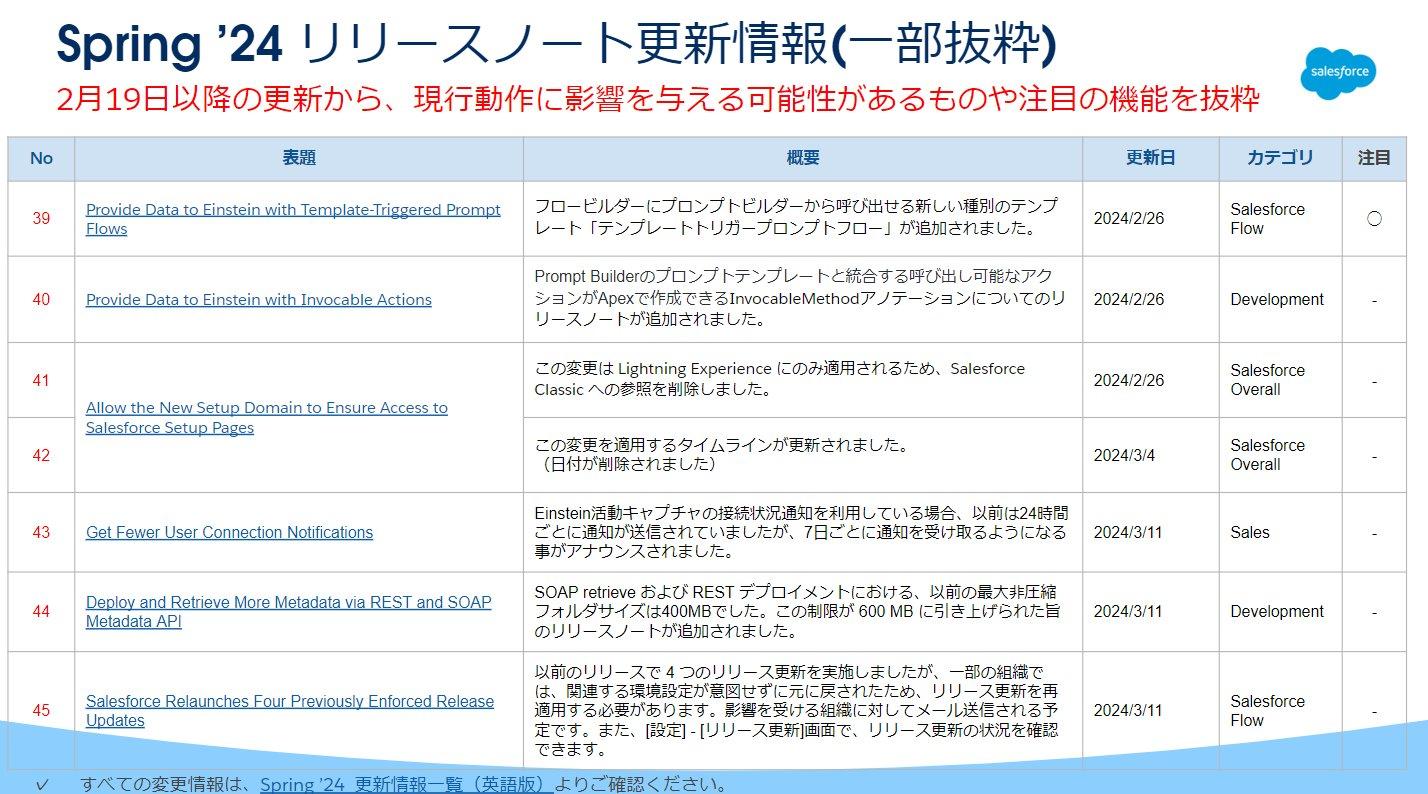The image size is (1428, 794).
Task: Click the summary starting 'SOAP retrieve および REST'
Action: click(x=798, y=611)
